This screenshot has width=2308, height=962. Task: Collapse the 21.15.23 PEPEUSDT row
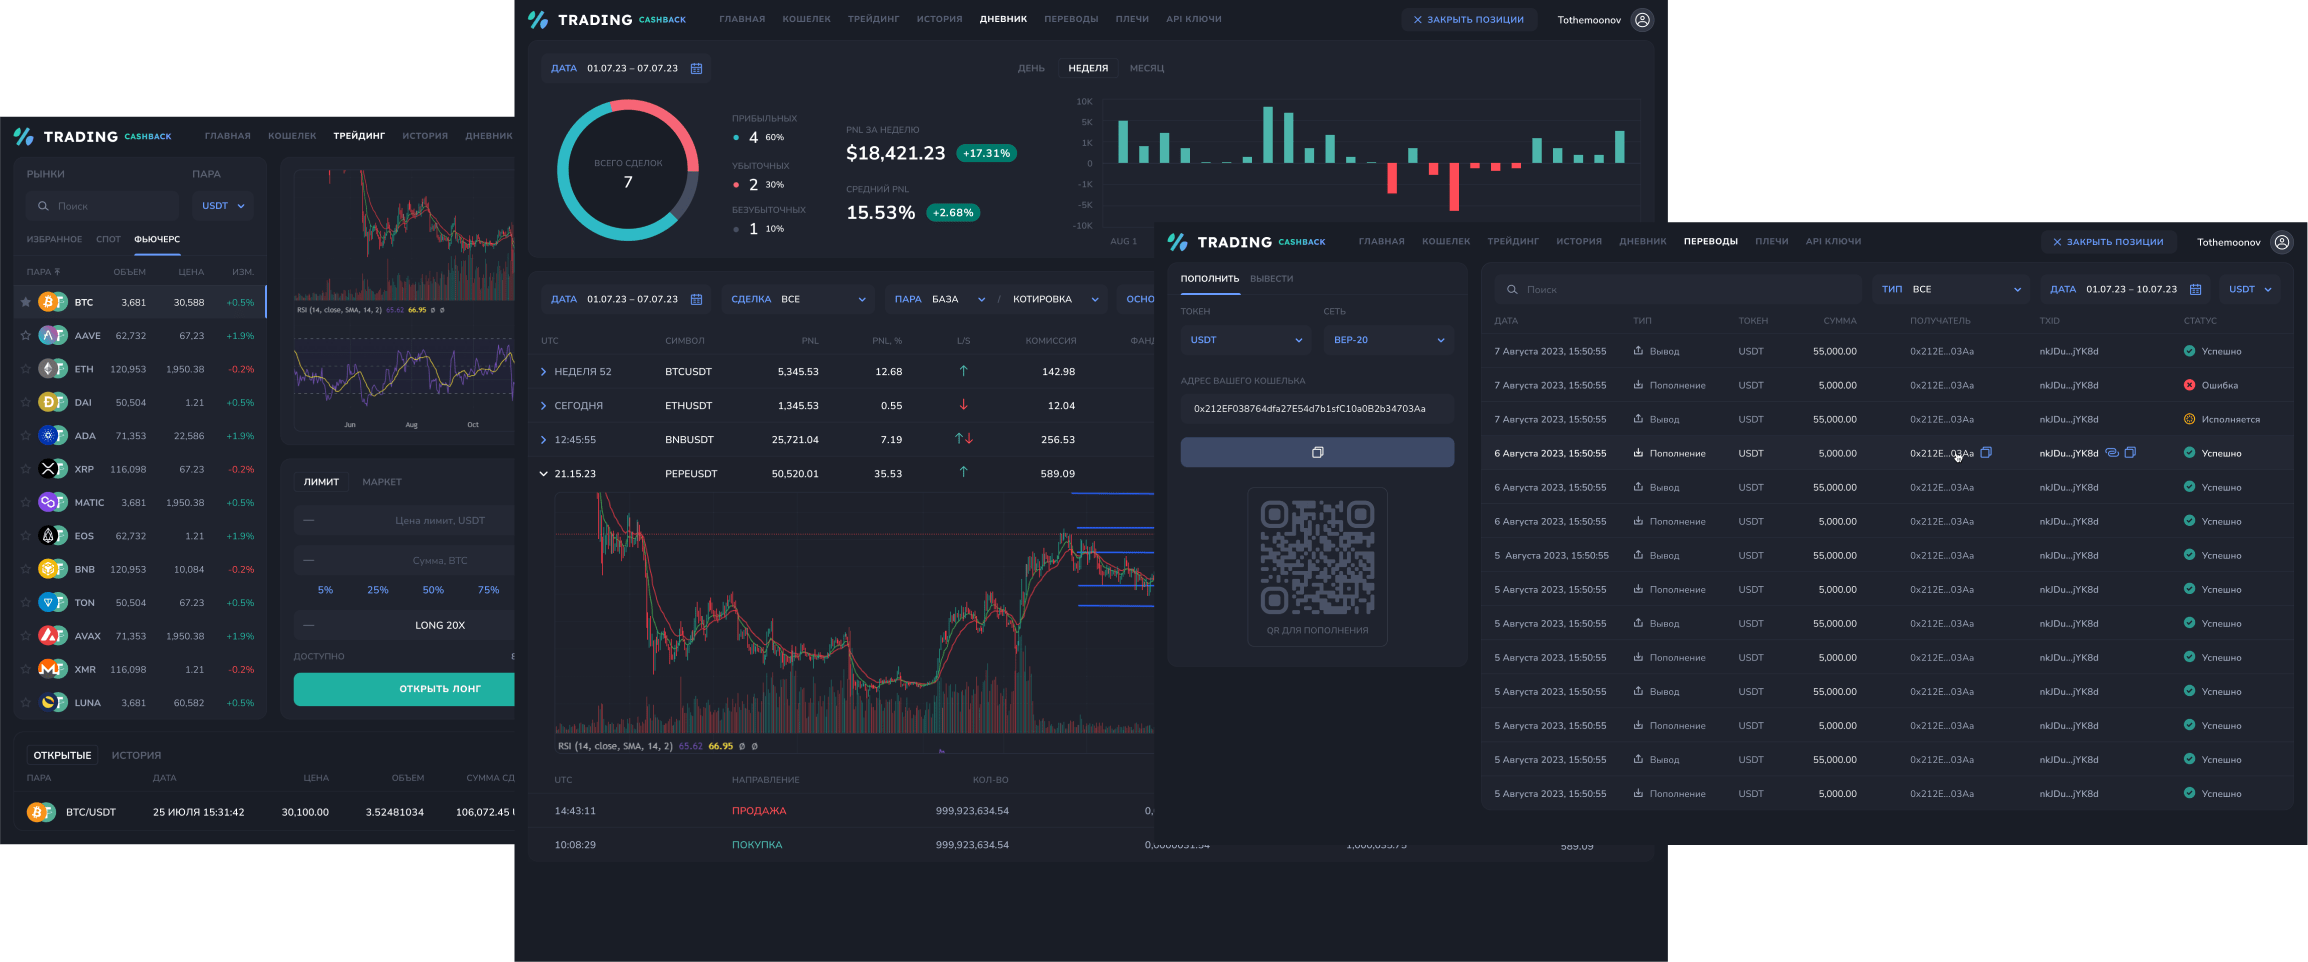pyautogui.click(x=543, y=473)
